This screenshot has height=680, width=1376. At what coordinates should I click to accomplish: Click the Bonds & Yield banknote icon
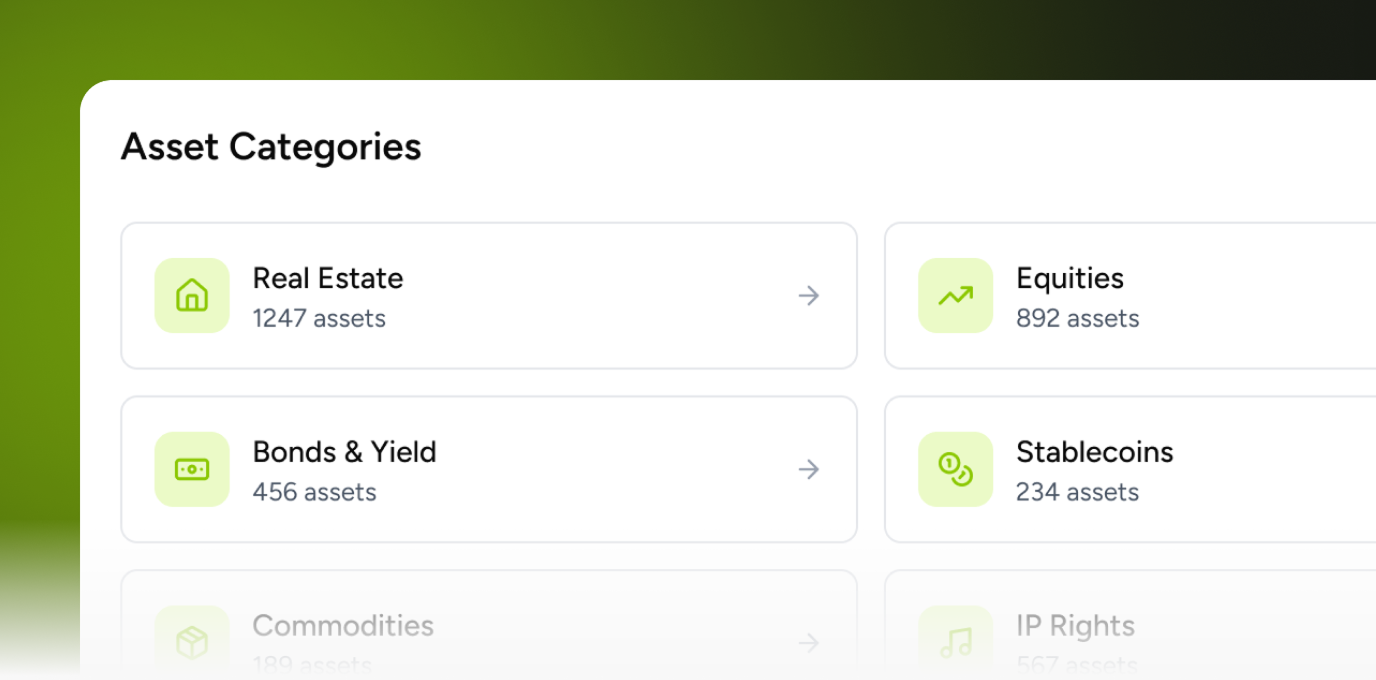(x=192, y=469)
